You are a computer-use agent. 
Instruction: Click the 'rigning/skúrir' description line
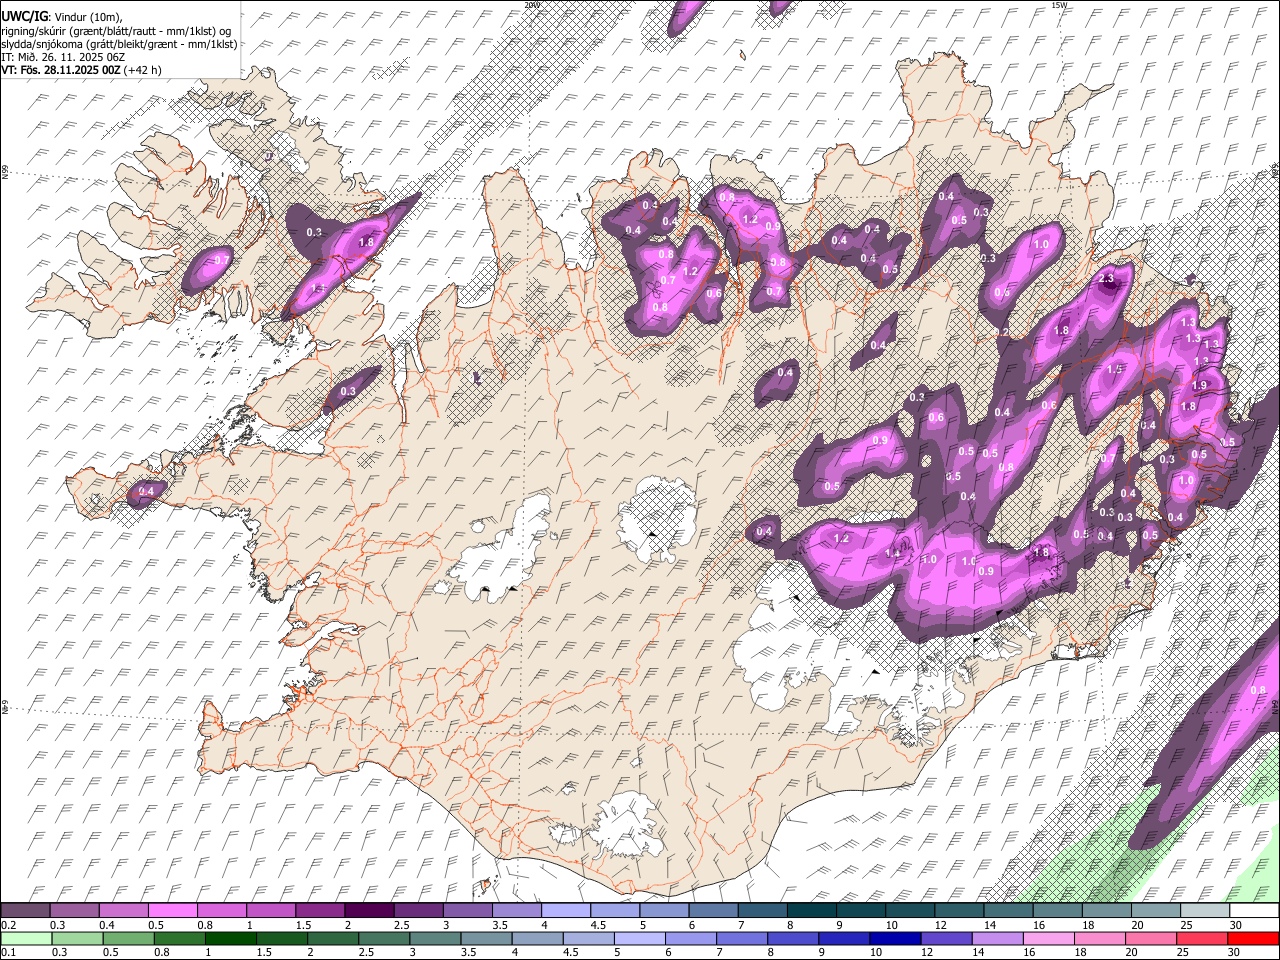pyautogui.click(x=115, y=30)
